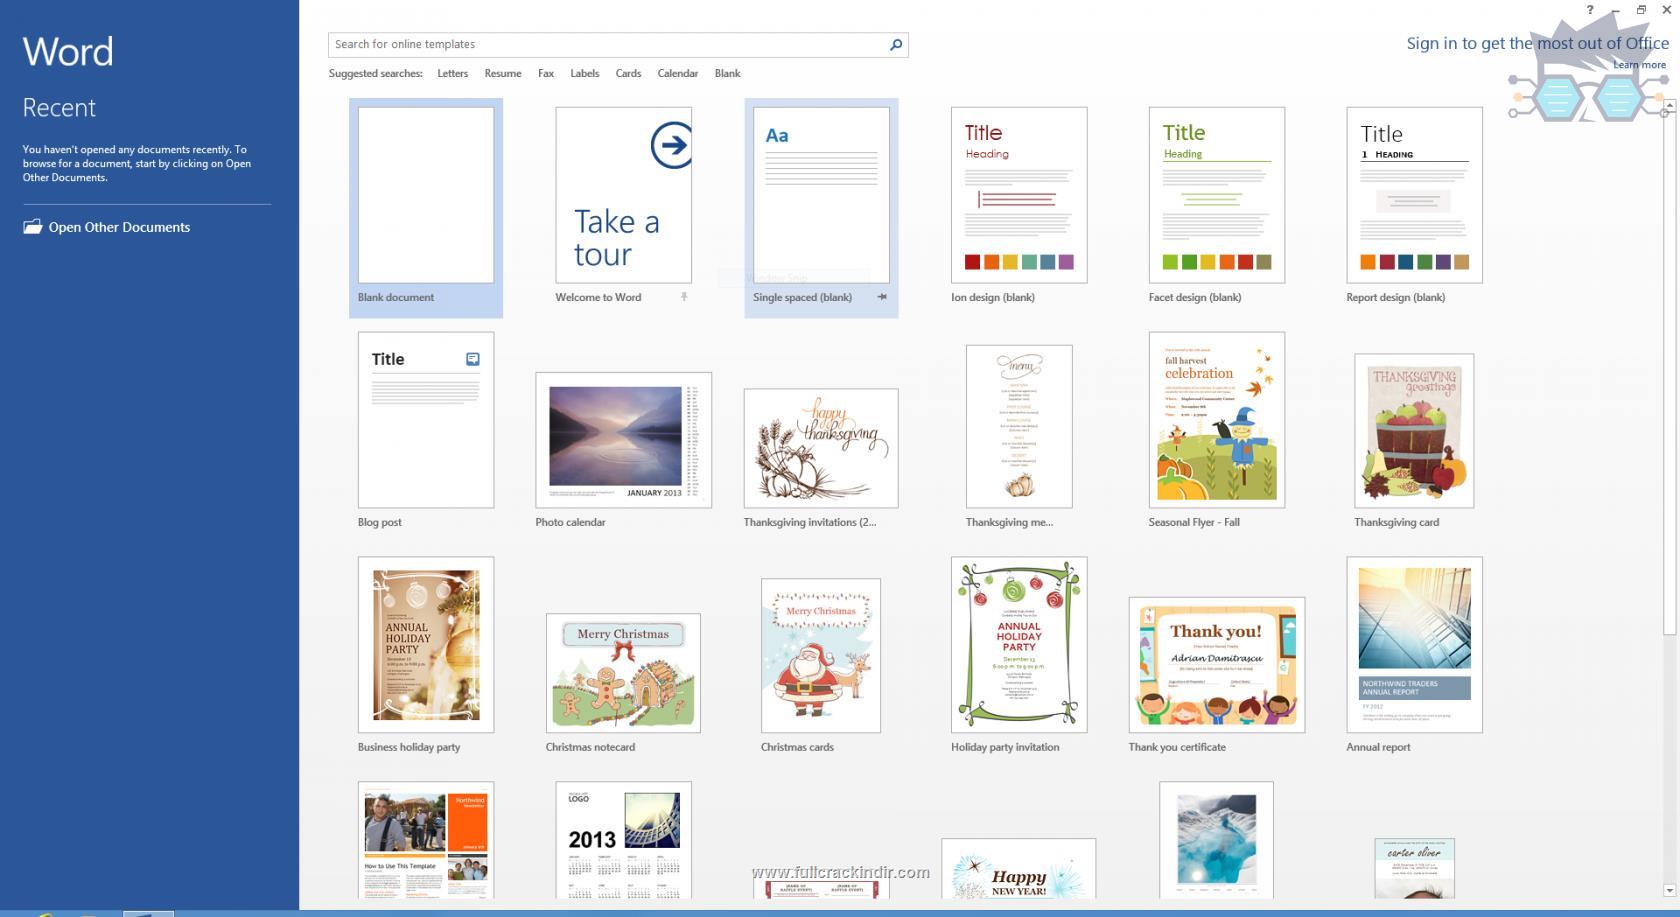Click the scrollbar up arrow
The image size is (1680, 917).
1669,105
